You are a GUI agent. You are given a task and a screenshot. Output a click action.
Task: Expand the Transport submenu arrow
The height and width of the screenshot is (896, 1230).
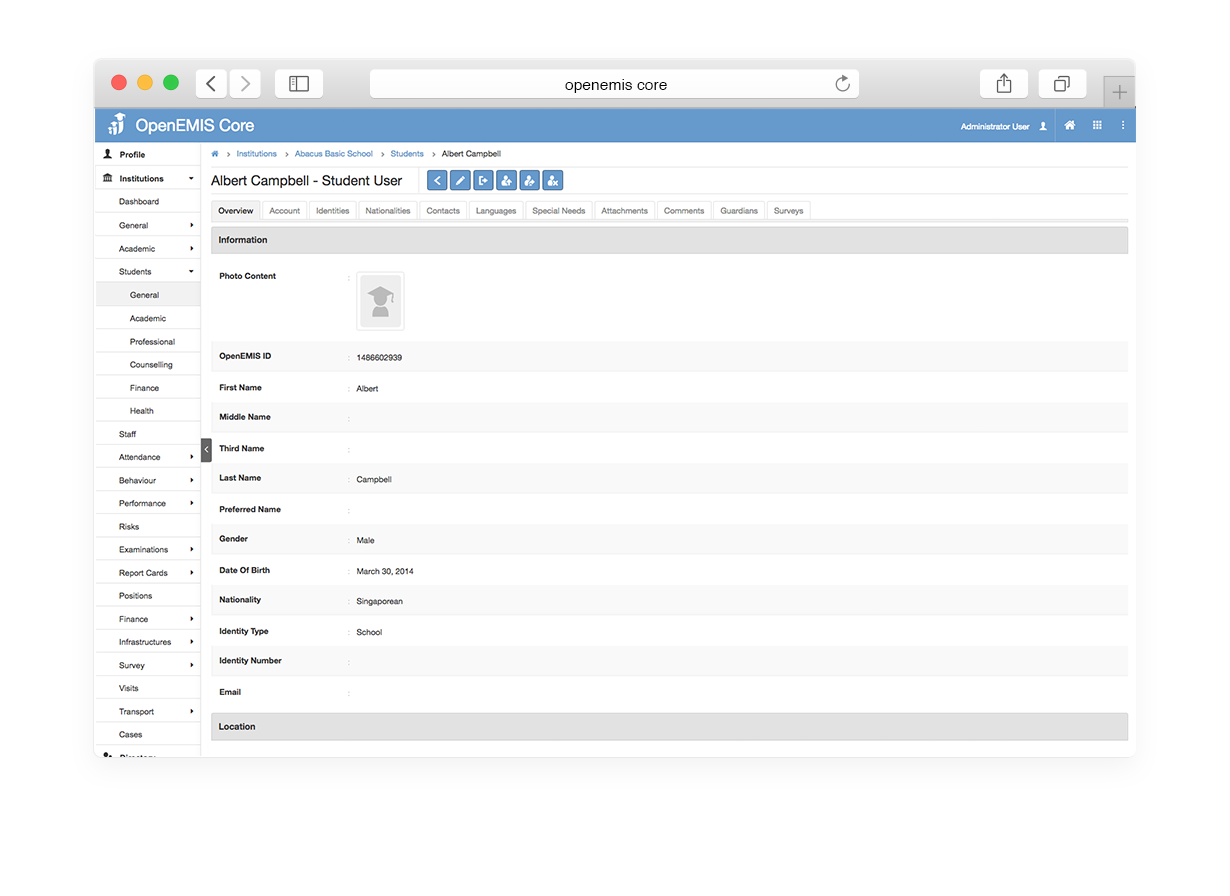tap(191, 711)
